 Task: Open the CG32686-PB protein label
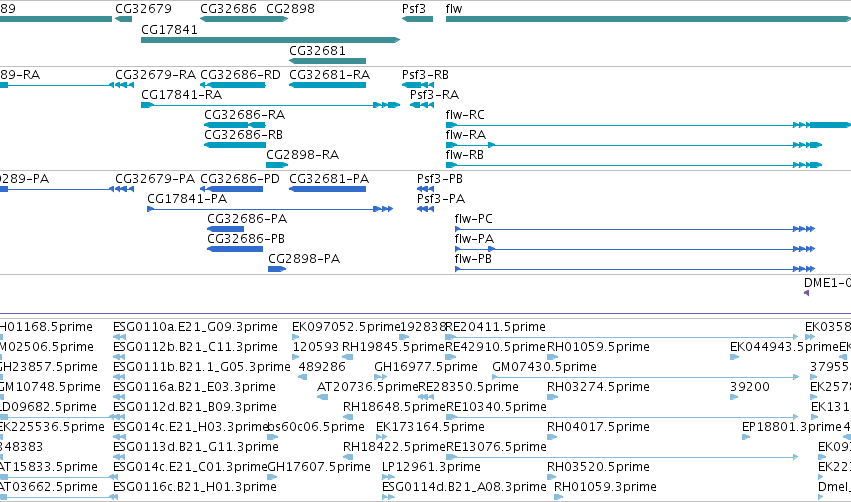(246, 239)
